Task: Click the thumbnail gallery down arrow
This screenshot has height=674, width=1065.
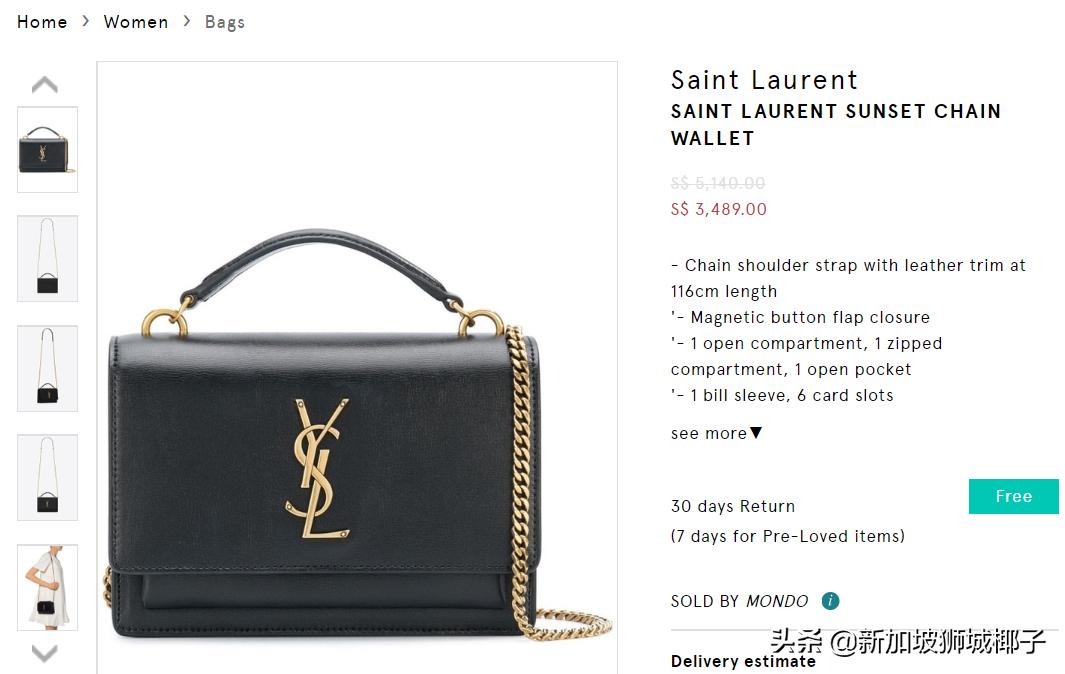Action: click(45, 653)
